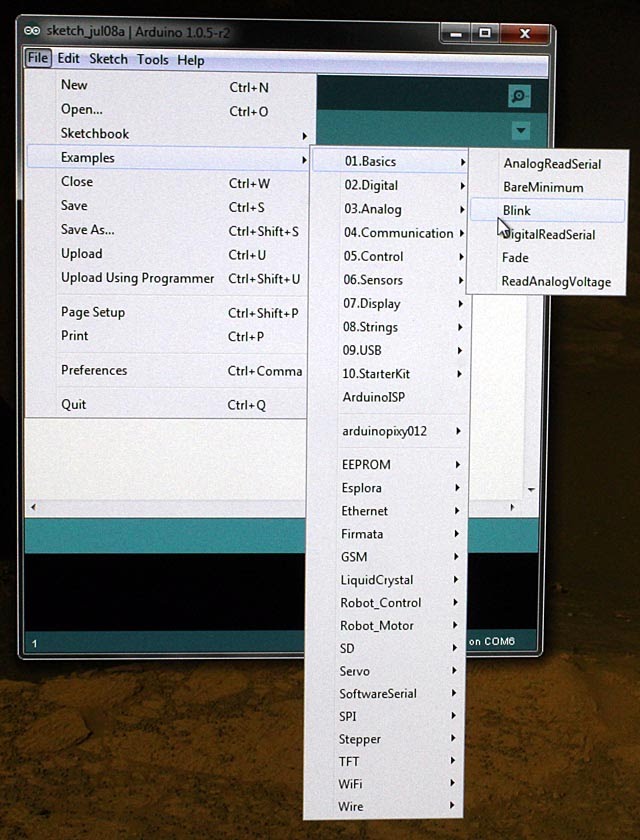Viewport: 640px width, 840px height.
Task: Open Page Setup from File menu
Action: click(x=169, y=312)
